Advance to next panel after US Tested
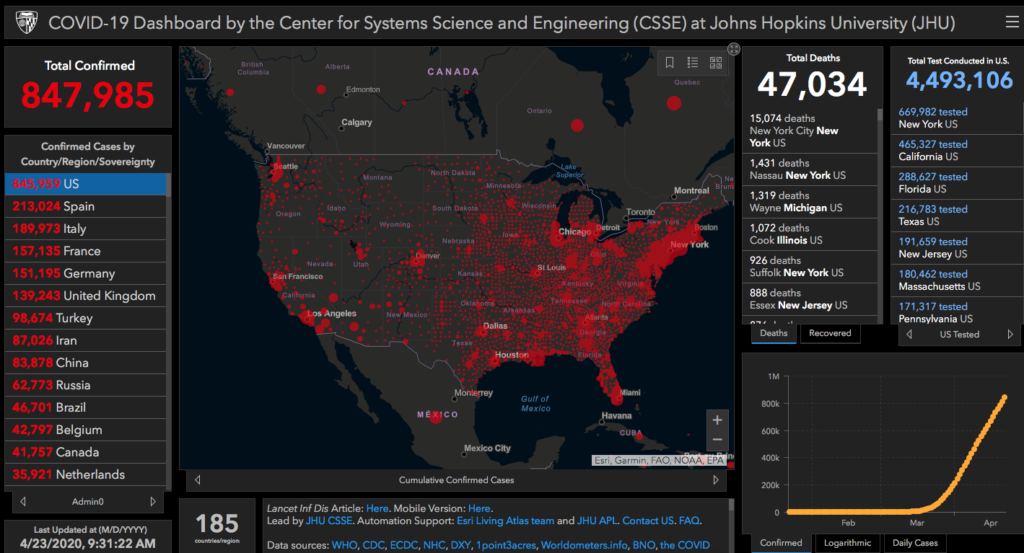Image resolution: width=1024 pixels, height=553 pixels. click(x=1010, y=334)
